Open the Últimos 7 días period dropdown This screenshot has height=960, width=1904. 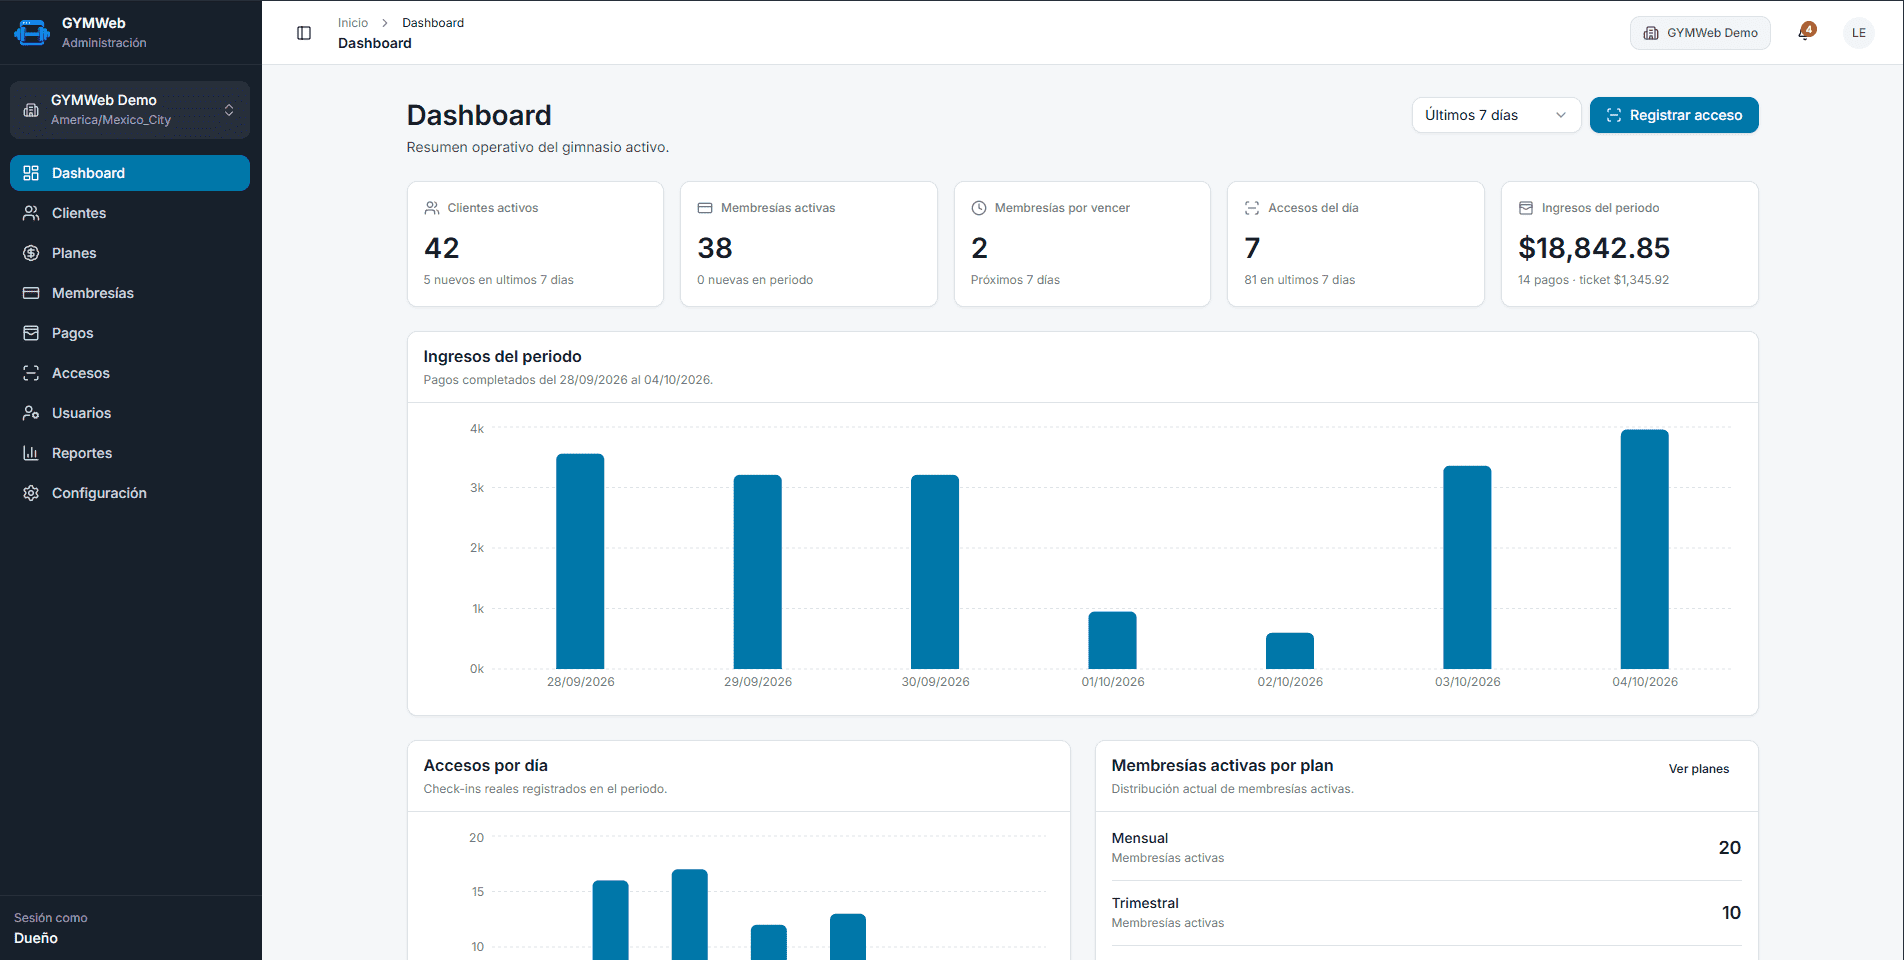coord(1496,115)
